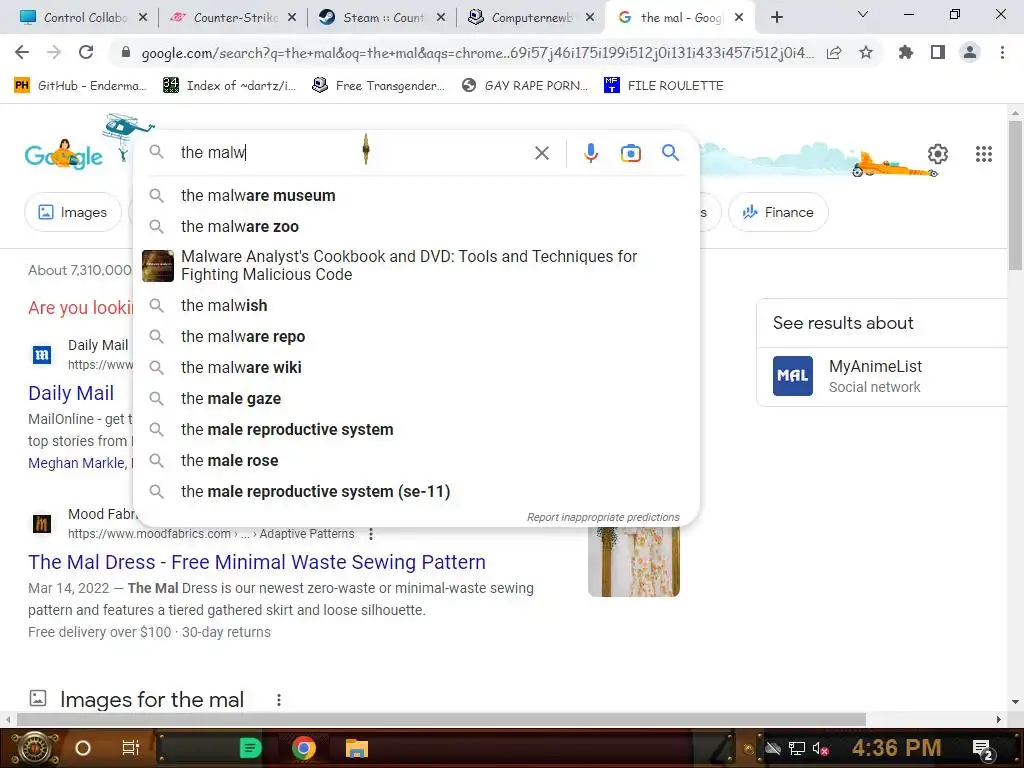Open GitHub - Enderma bookmark
Image resolution: width=1024 pixels, height=768 pixels.
click(80, 85)
